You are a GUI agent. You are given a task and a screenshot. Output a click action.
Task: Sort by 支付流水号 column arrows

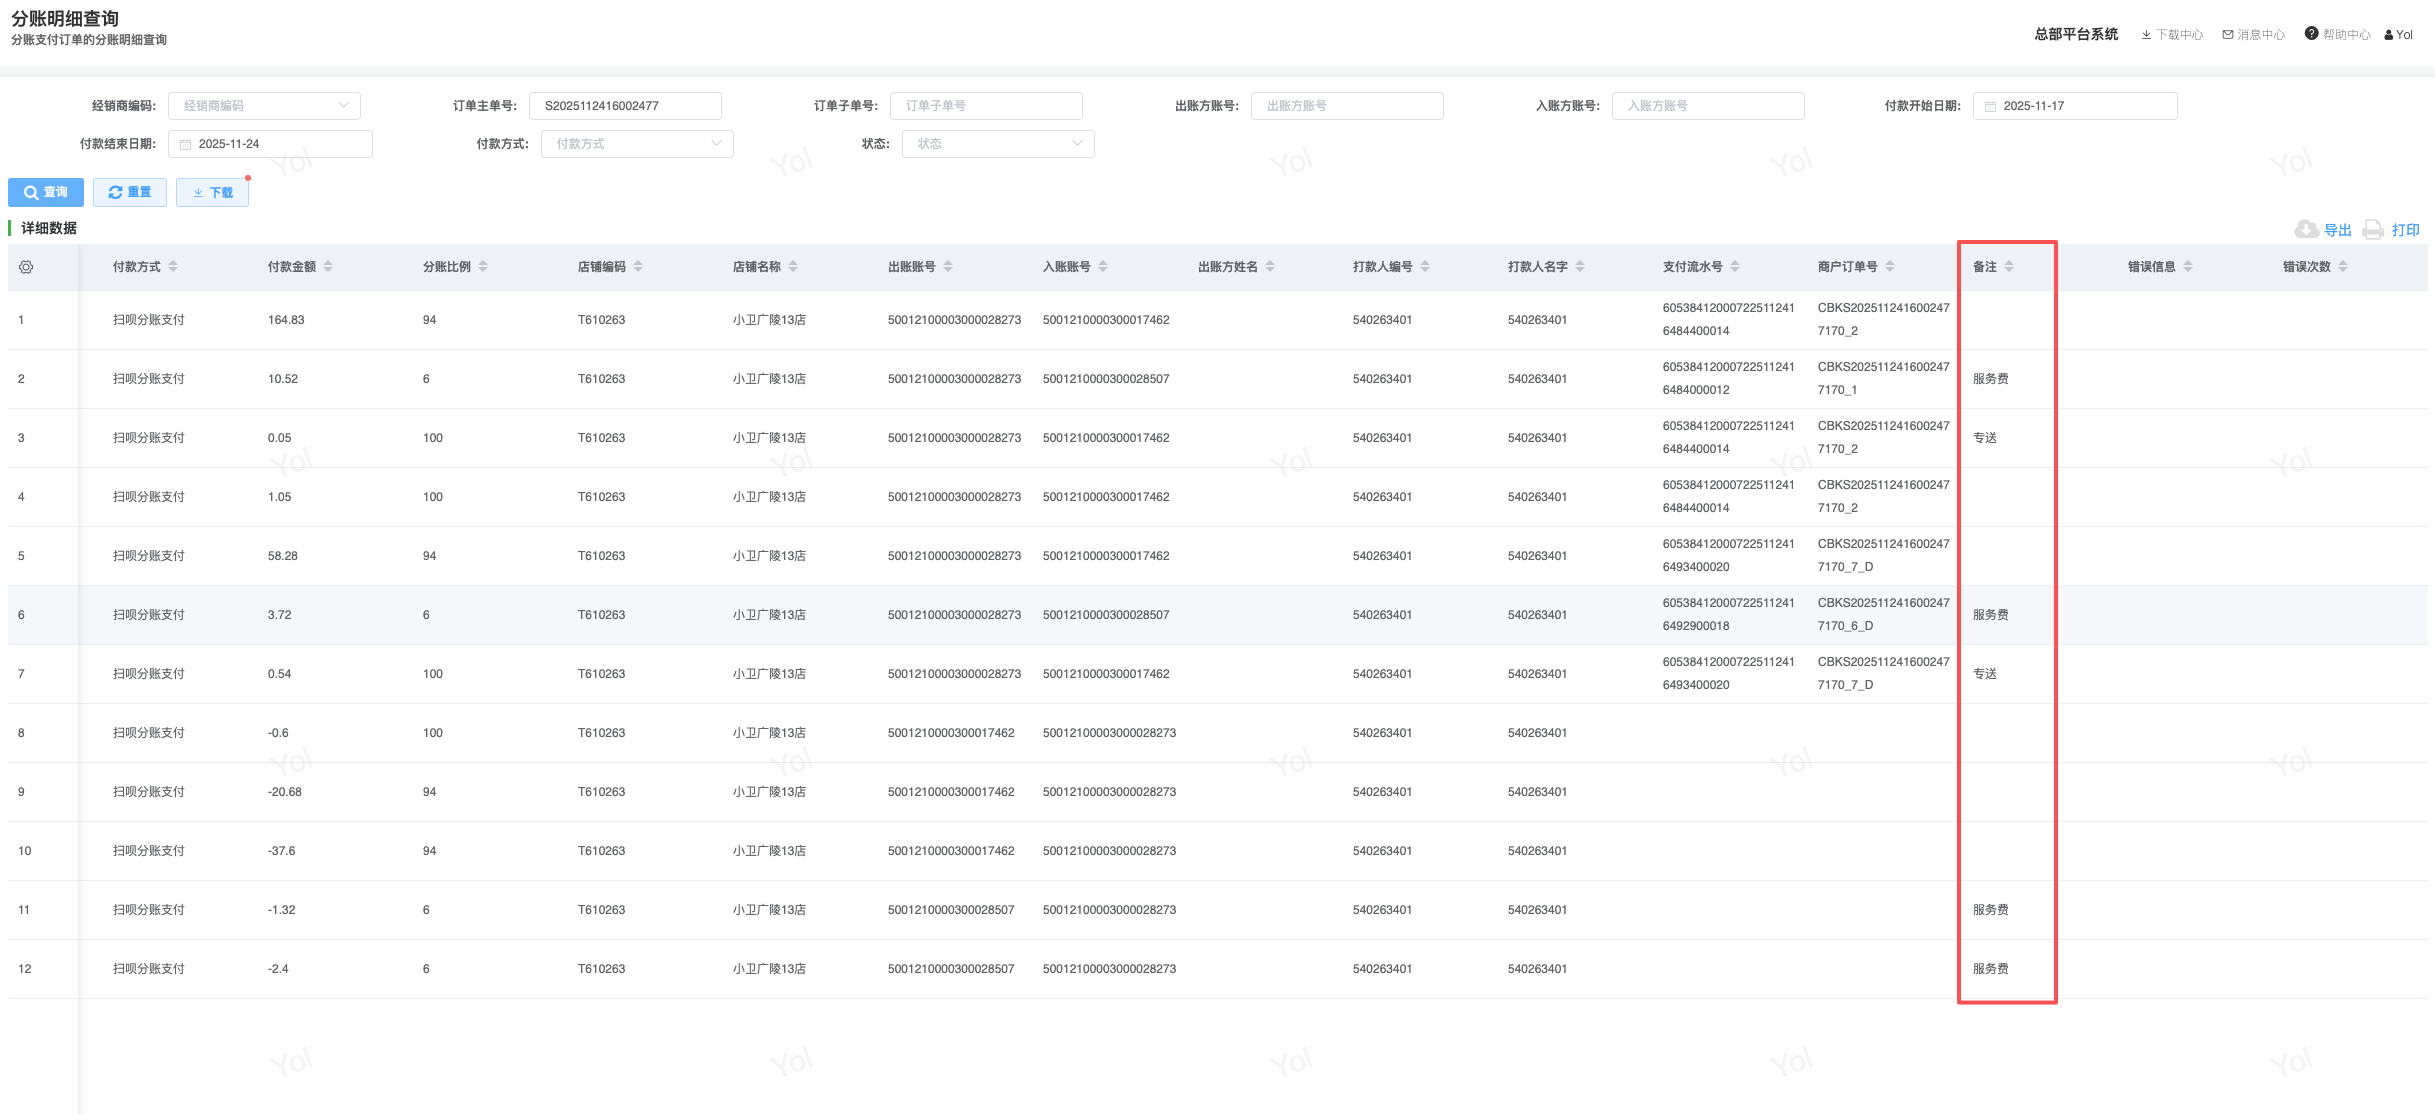click(x=1735, y=267)
